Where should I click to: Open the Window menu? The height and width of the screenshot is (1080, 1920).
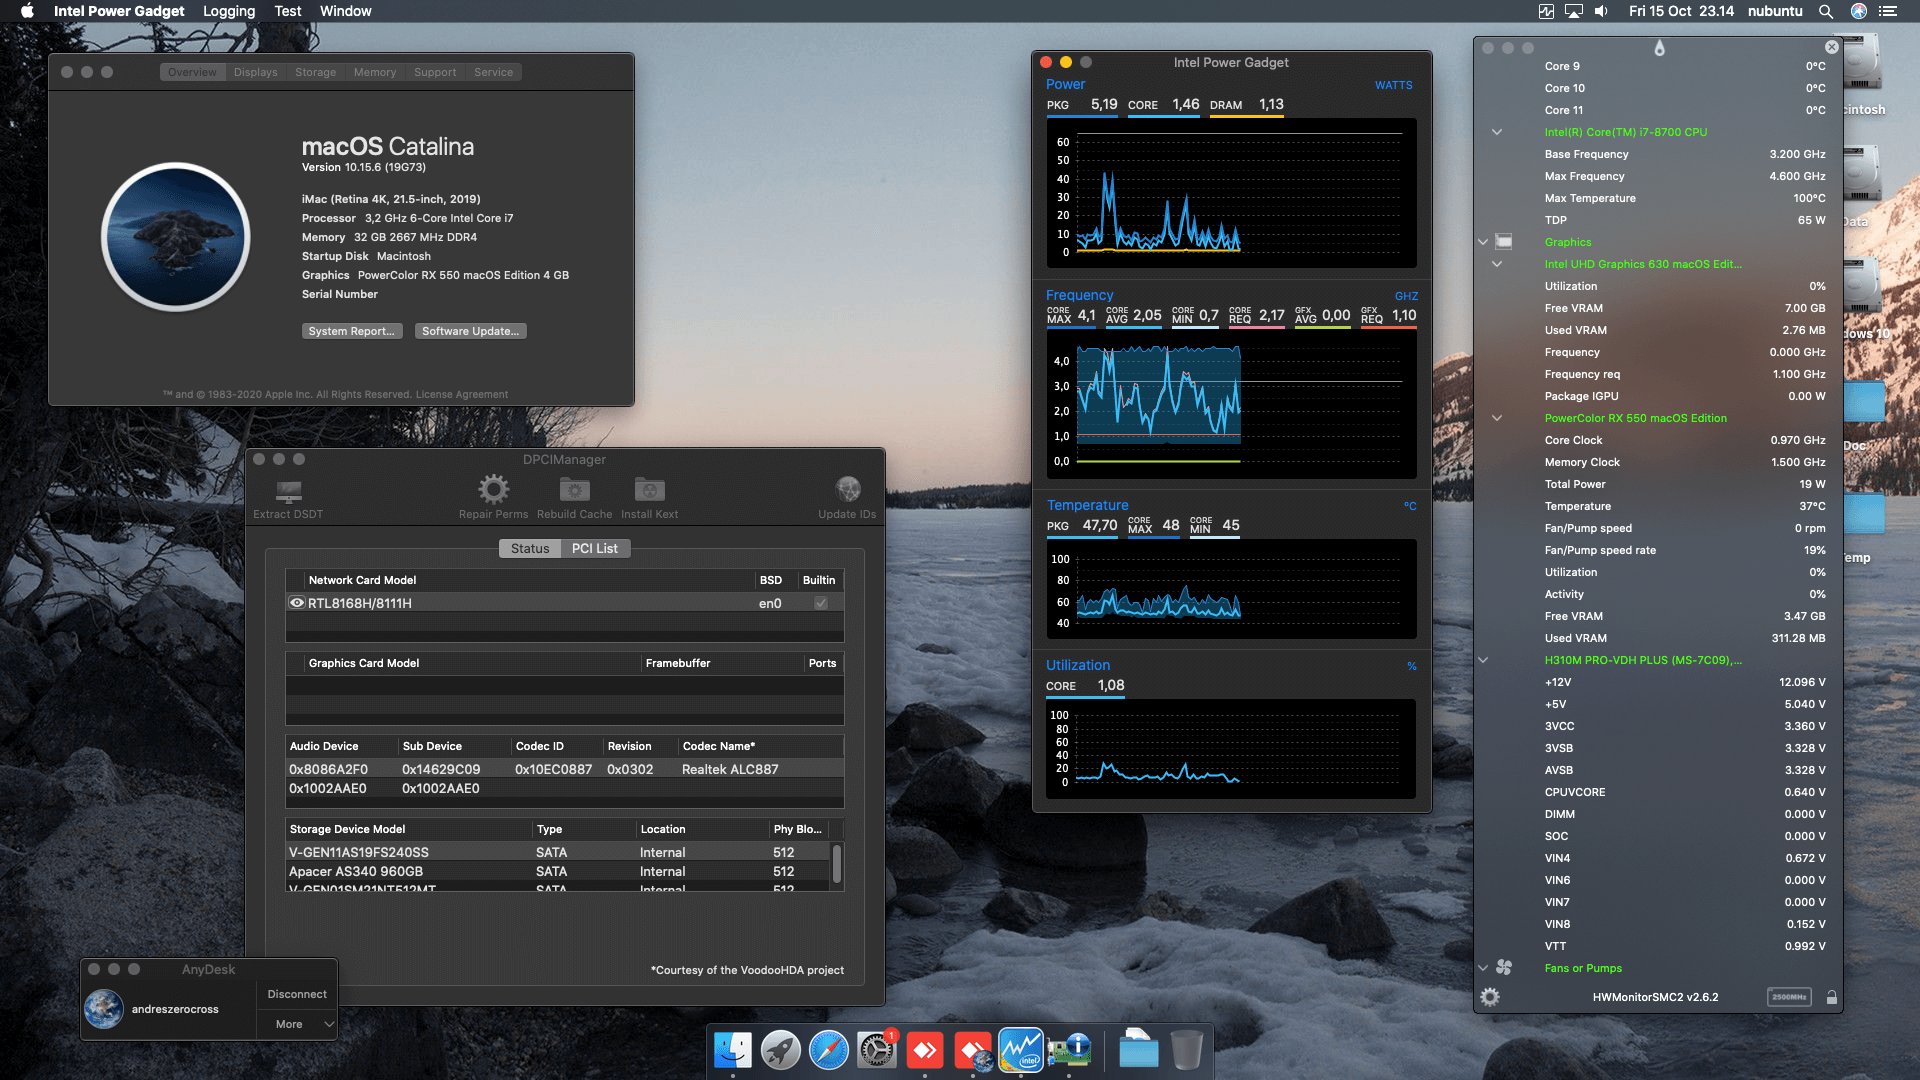(x=345, y=11)
